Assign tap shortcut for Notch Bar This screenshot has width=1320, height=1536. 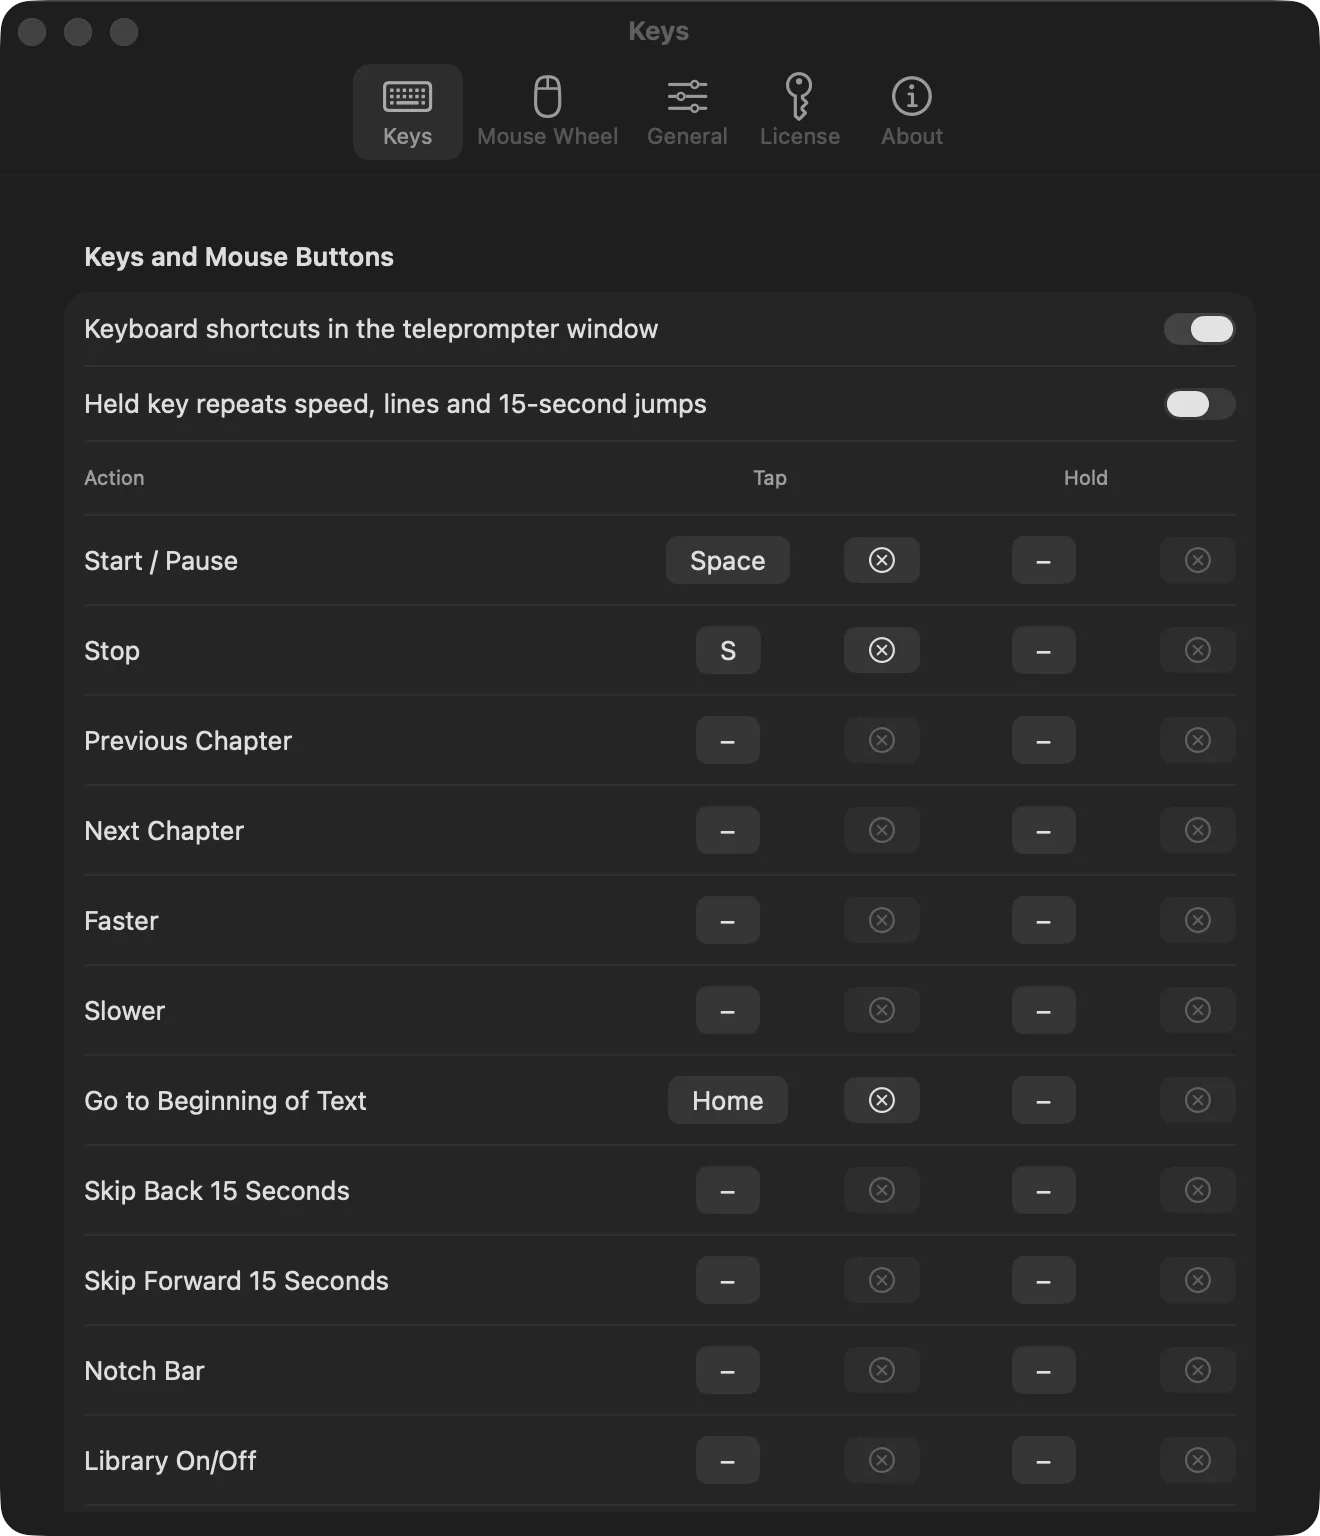(727, 1370)
